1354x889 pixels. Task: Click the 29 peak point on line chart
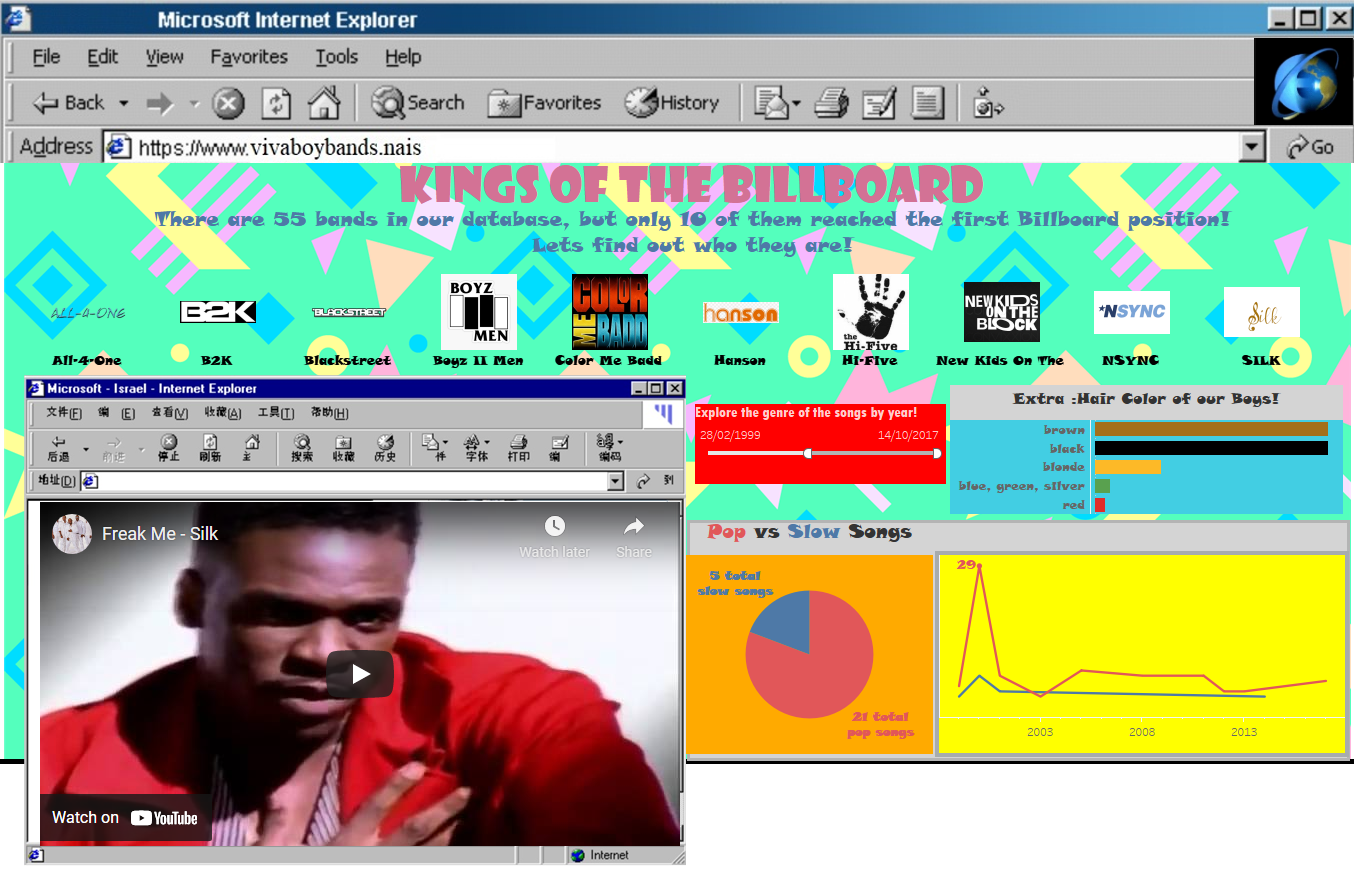(x=979, y=566)
